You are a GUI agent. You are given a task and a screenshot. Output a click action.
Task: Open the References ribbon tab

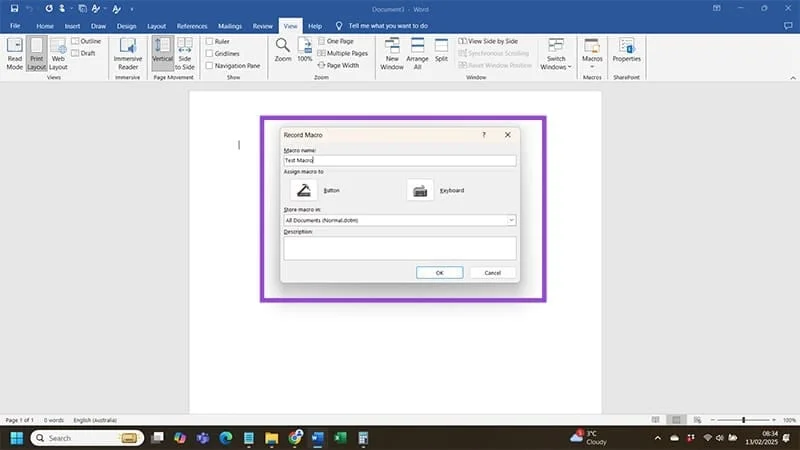tap(192, 25)
